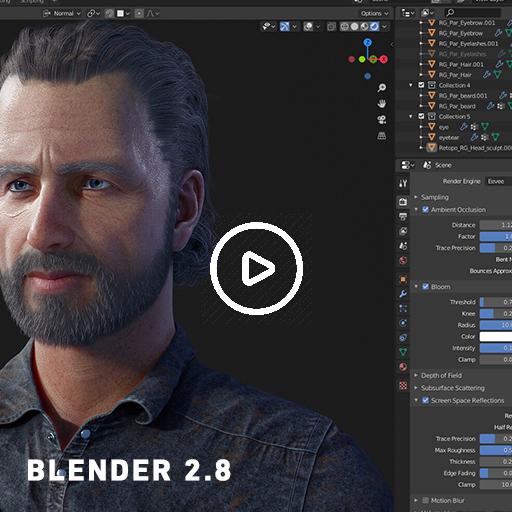Collapse the Collection 5 tree
512x512 pixels.
[x=411, y=116]
